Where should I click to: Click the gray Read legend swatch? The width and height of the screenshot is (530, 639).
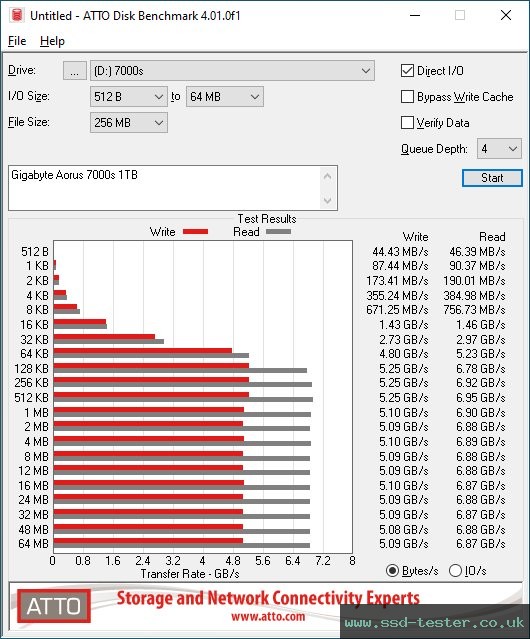coord(278,232)
